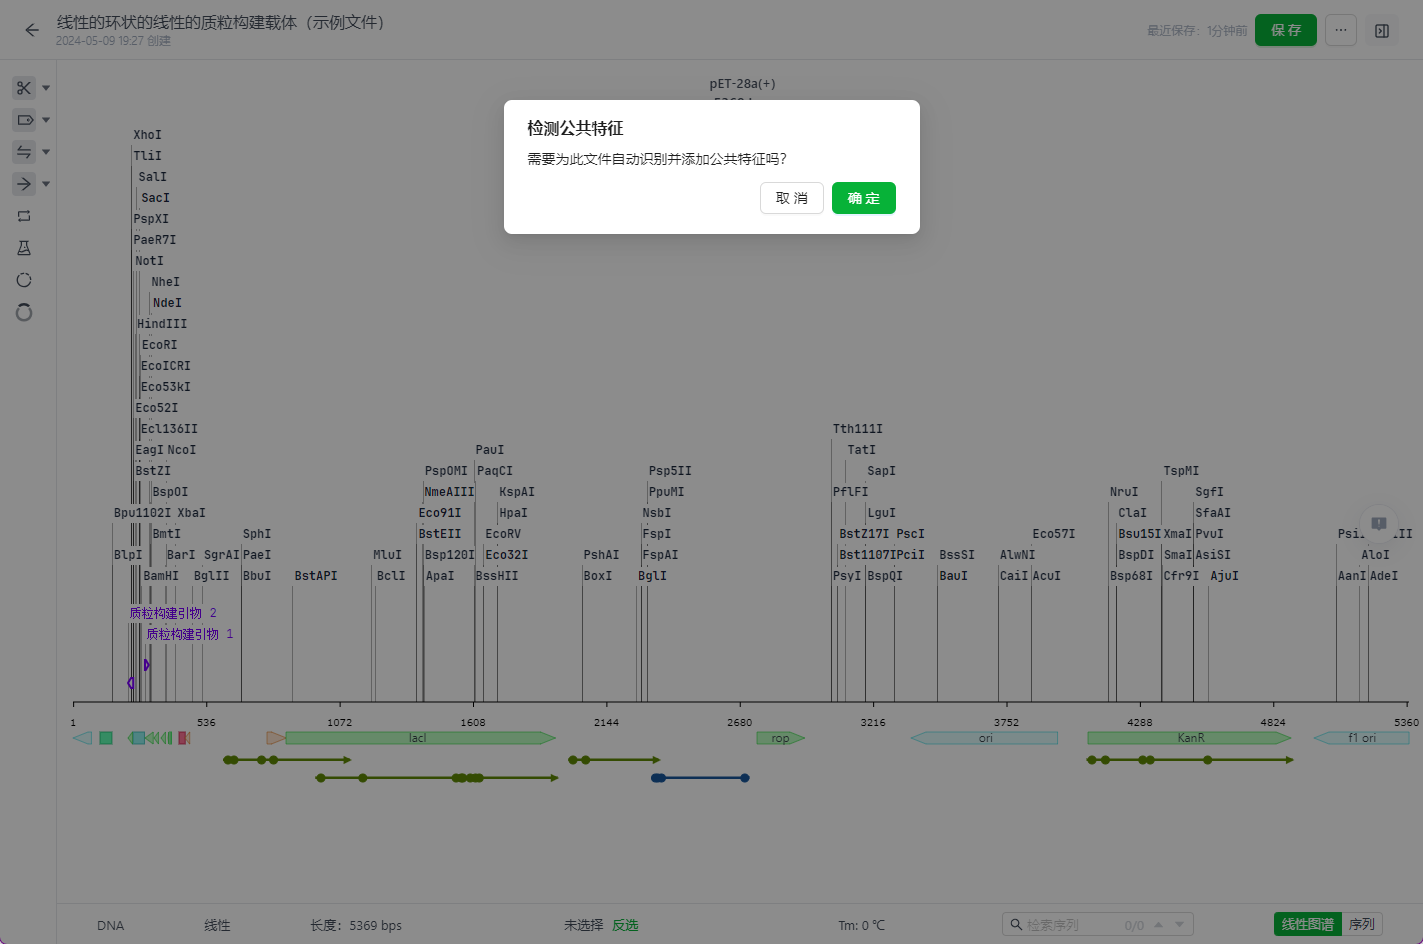The width and height of the screenshot is (1423, 944).
Task: Click the loop repeat icon in sidebar
Action: 24,216
